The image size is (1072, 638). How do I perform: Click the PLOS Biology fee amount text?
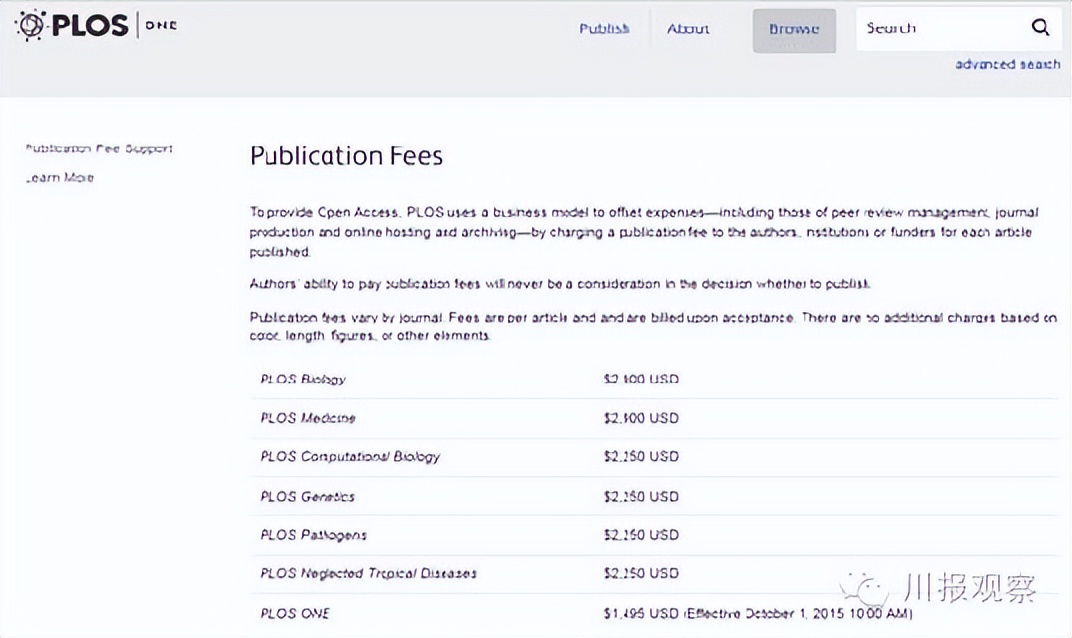[x=640, y=379]
